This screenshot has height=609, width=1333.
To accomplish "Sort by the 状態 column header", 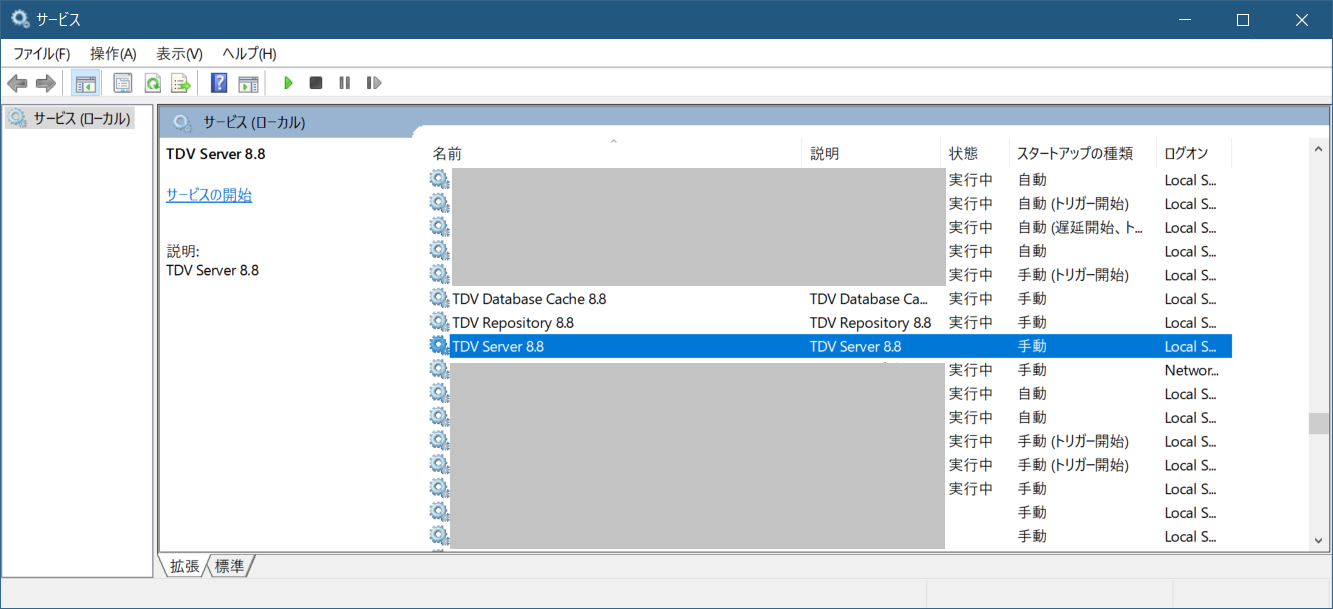I will (x=975, y=153).
